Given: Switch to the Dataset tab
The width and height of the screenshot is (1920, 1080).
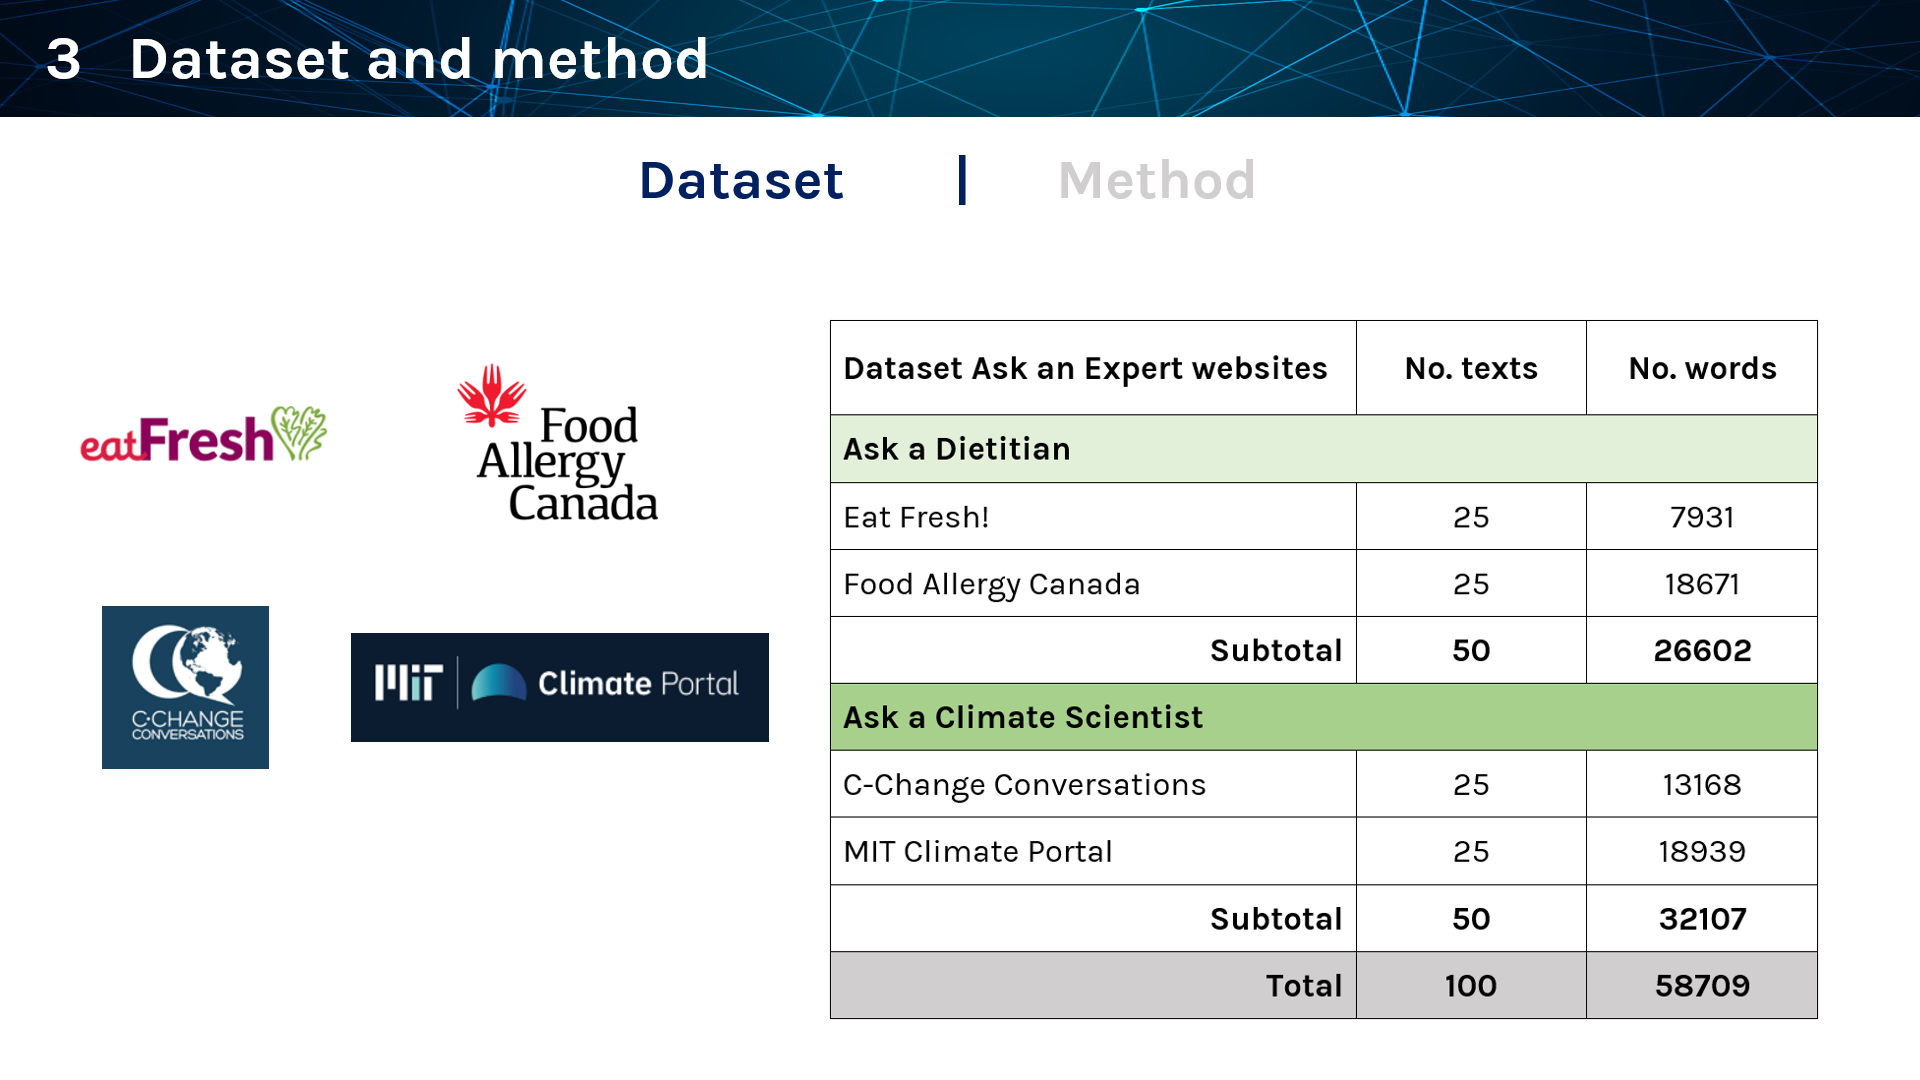Looking at the screenshot, I should tap(741, 181).
